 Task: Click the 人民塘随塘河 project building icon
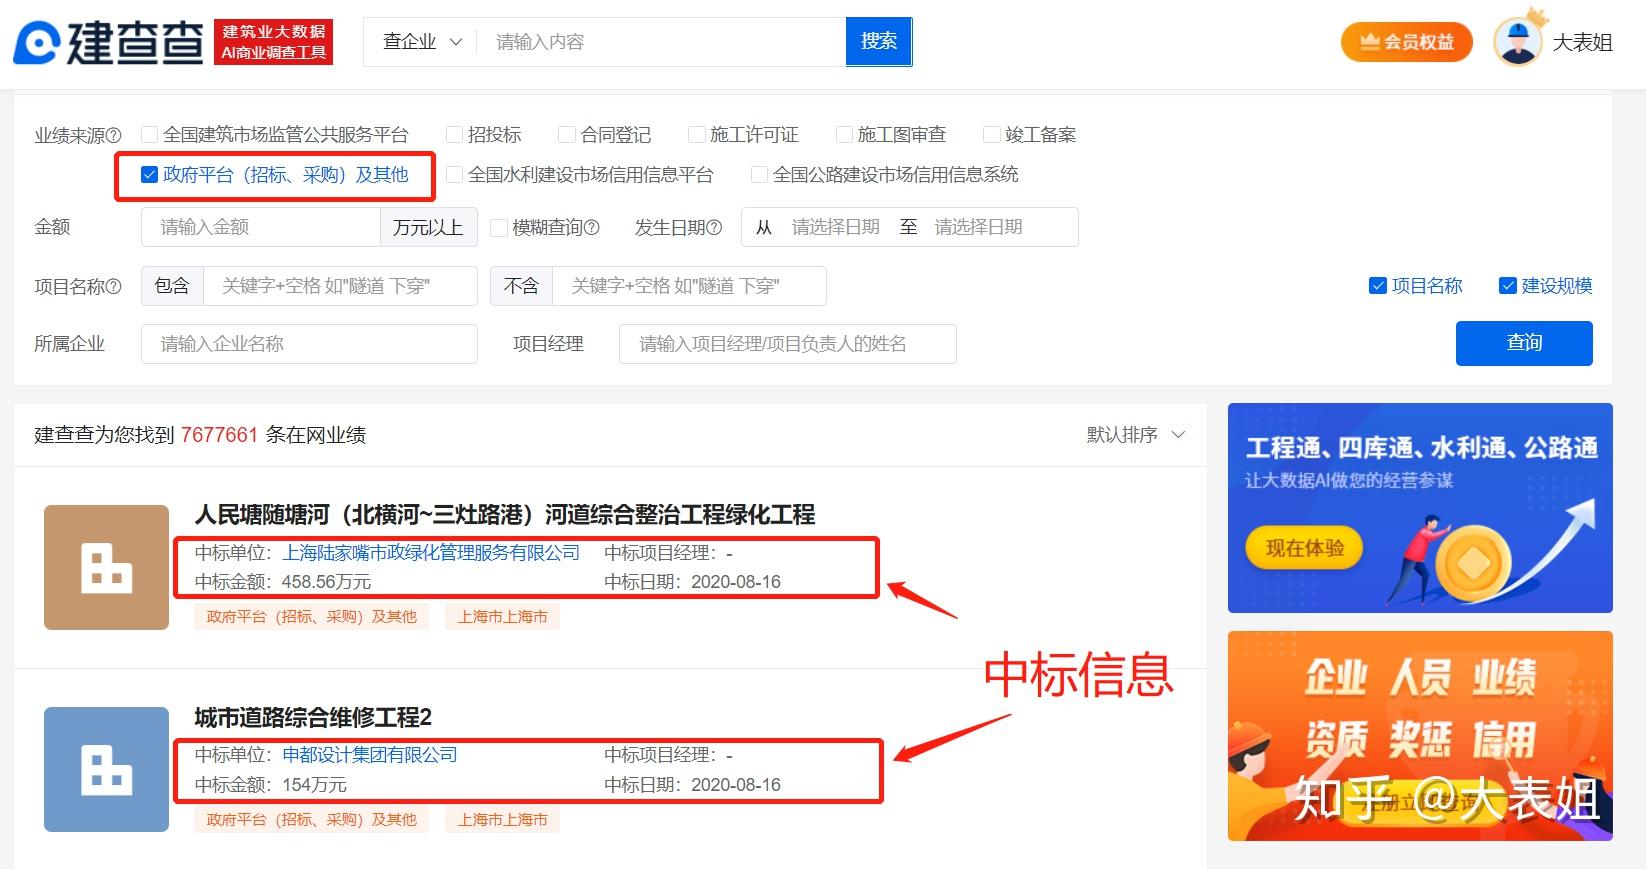(x=106, y=567)
